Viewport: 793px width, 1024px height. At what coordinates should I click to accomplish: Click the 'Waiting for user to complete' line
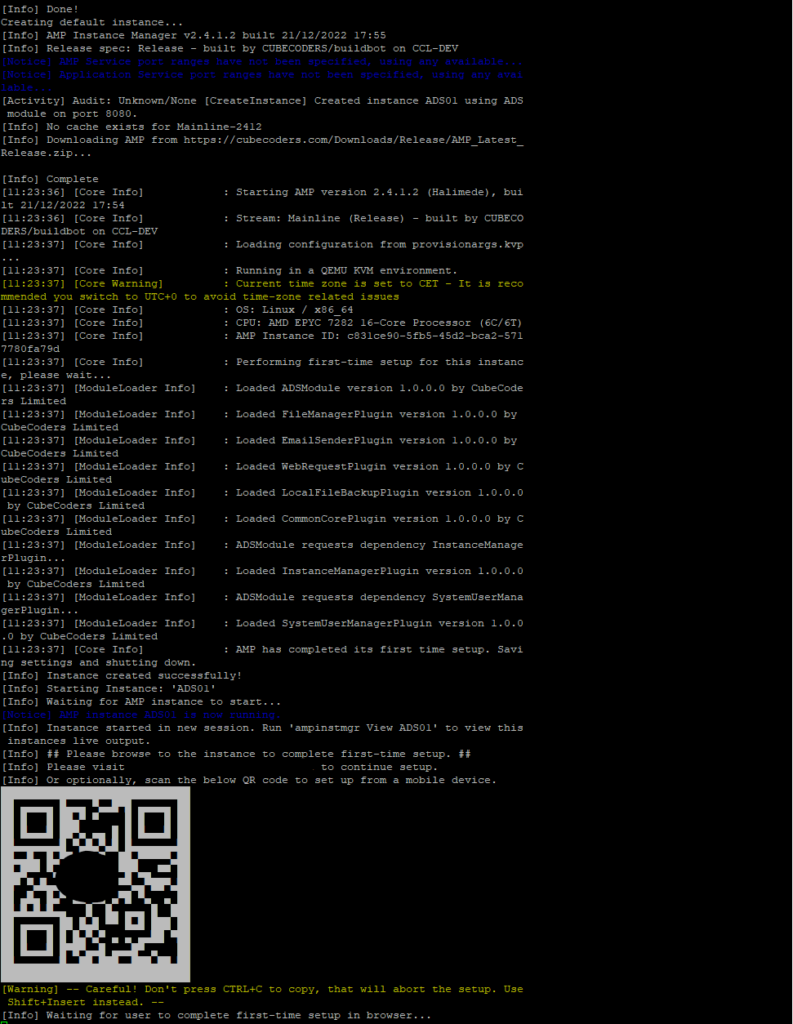[216, 1015]
